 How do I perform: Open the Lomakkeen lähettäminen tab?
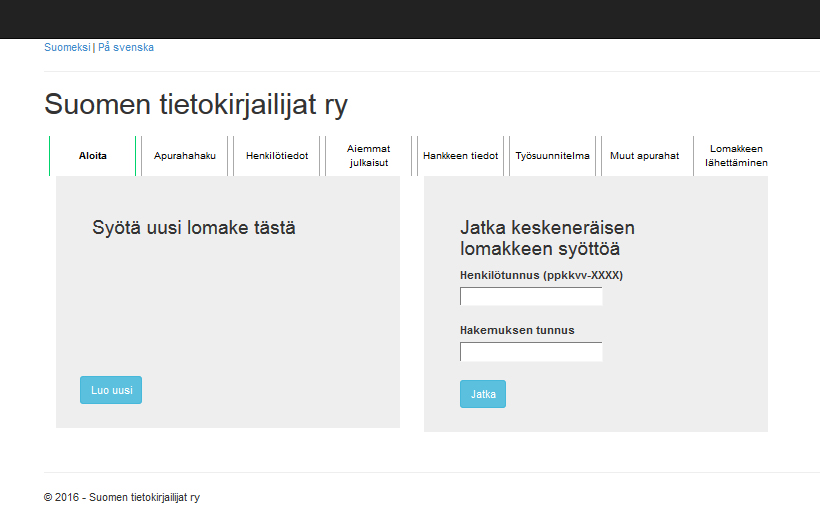[736, 156]
